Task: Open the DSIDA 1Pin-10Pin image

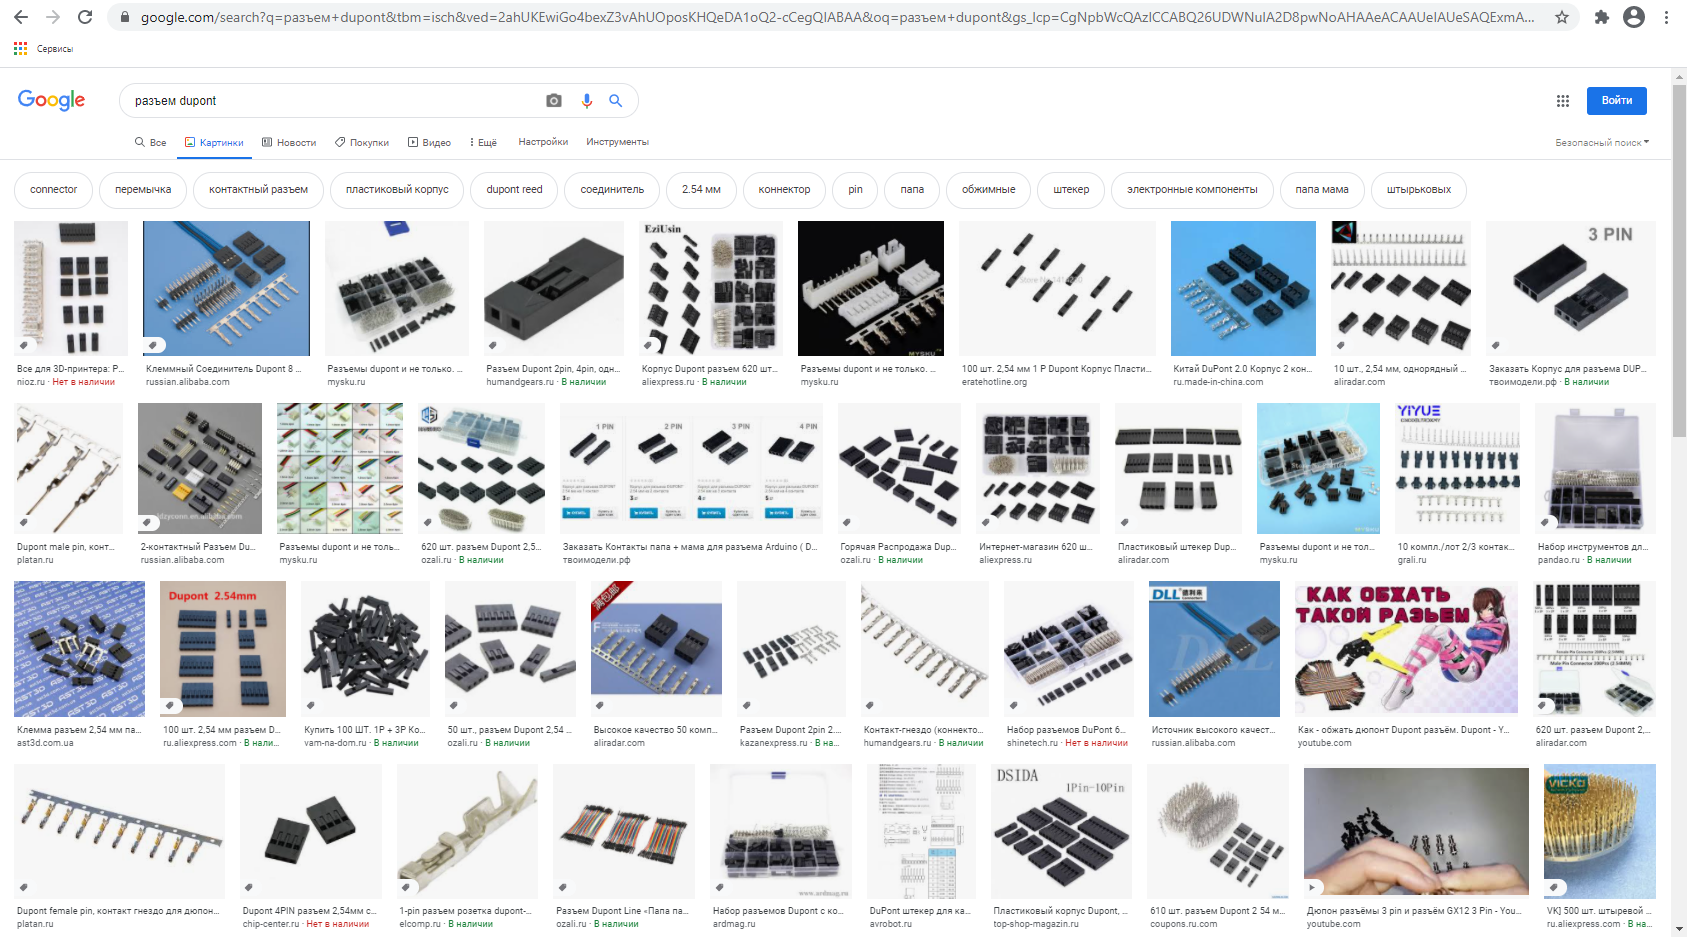Action: (x=1061, y=831)
